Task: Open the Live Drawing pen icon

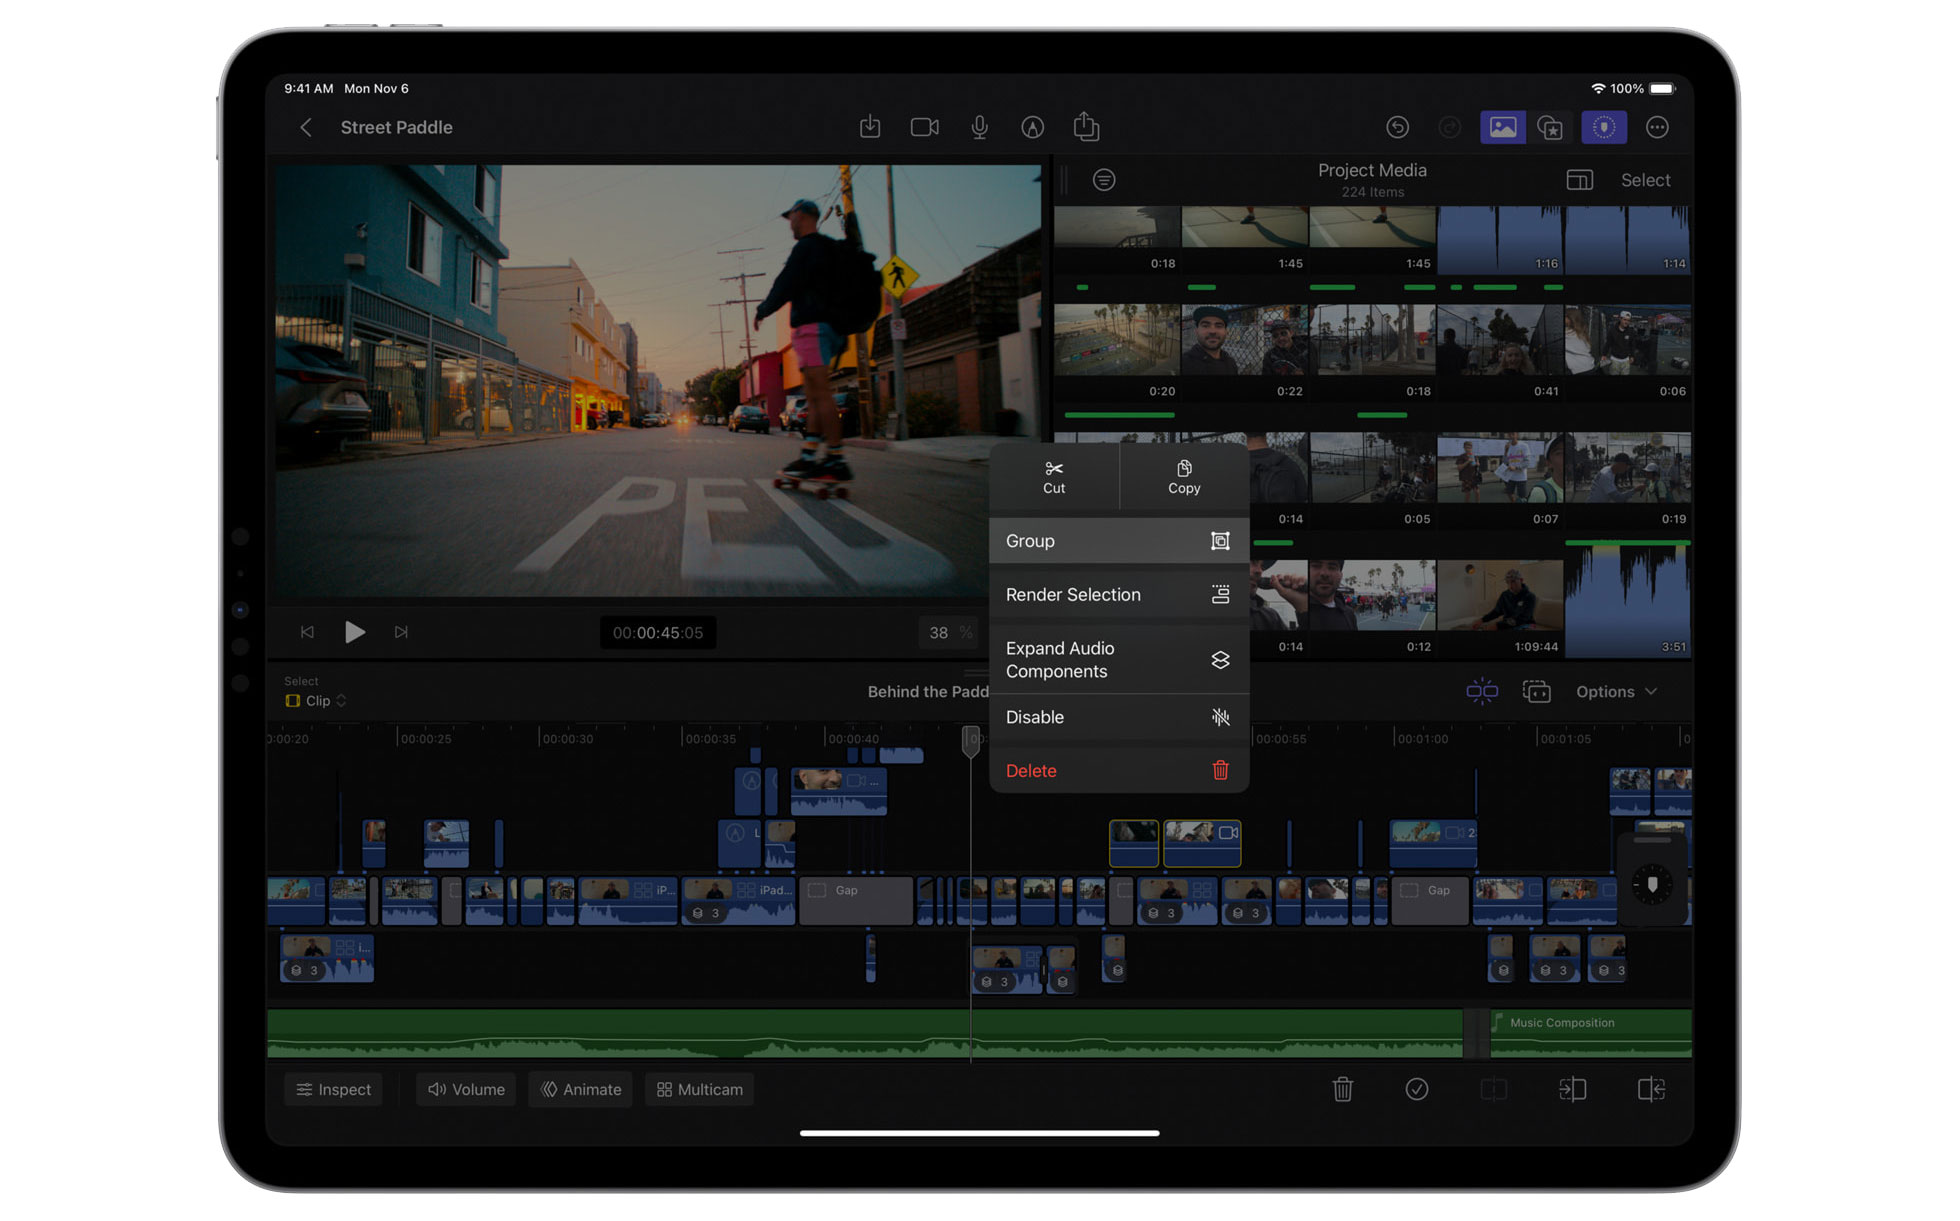Action: click(x=1032, y=127)
